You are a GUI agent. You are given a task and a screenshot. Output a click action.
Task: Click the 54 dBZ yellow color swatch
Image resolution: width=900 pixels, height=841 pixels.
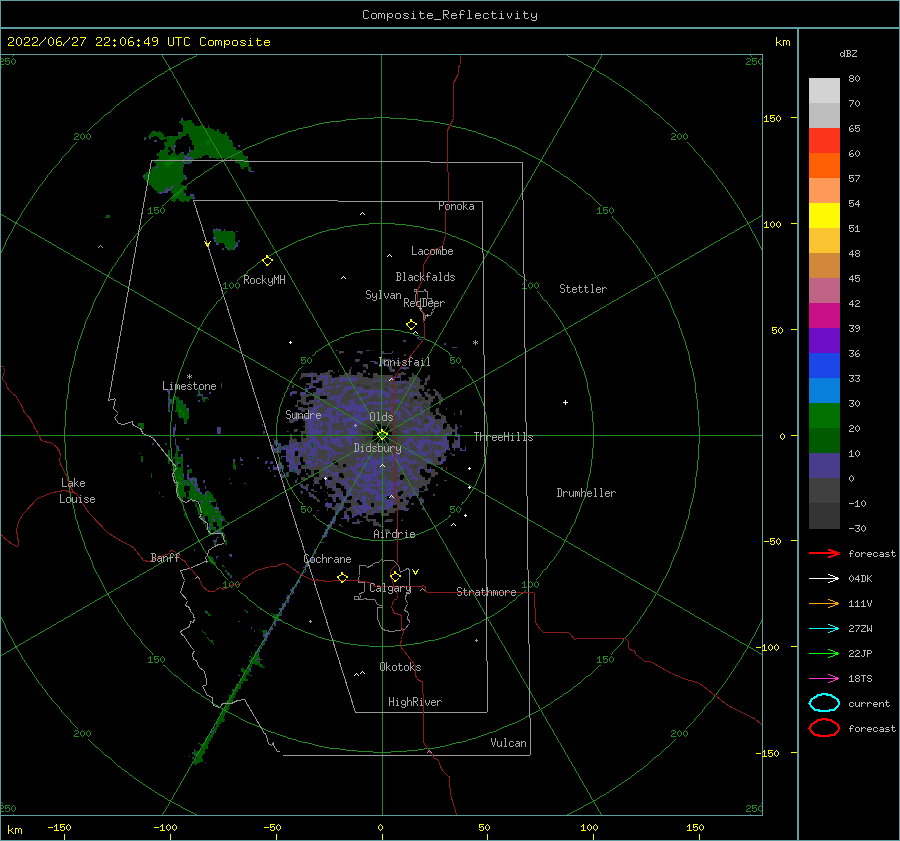click(x=824, y=215)
